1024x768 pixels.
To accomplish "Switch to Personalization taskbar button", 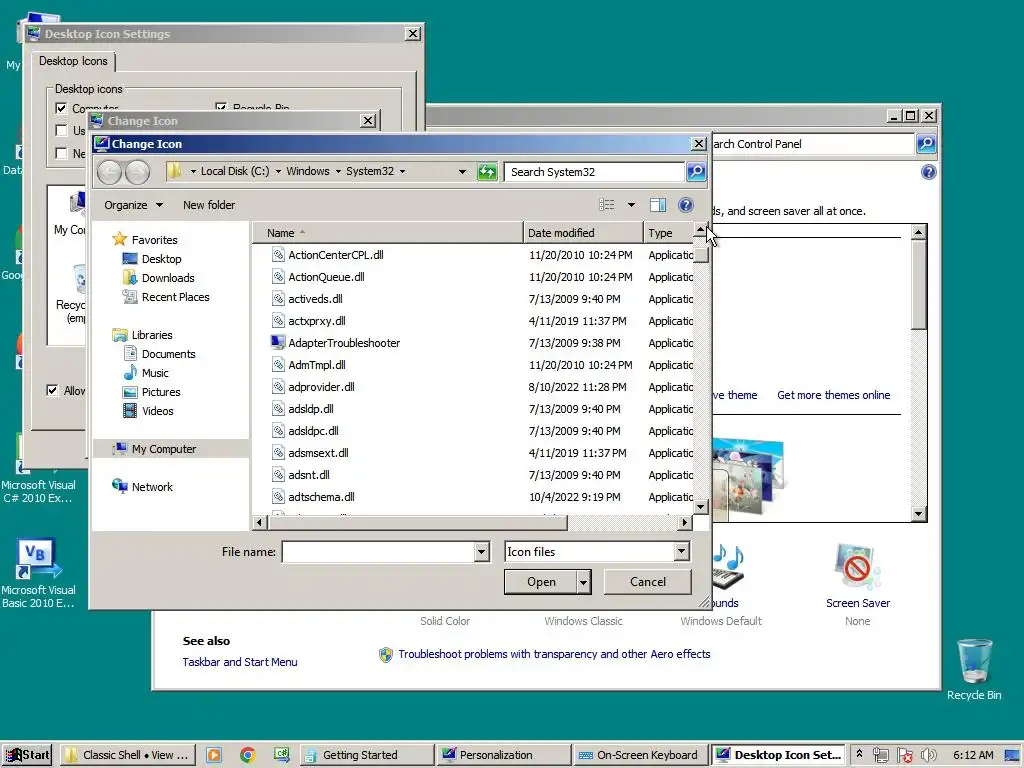I will pos(503,755).
